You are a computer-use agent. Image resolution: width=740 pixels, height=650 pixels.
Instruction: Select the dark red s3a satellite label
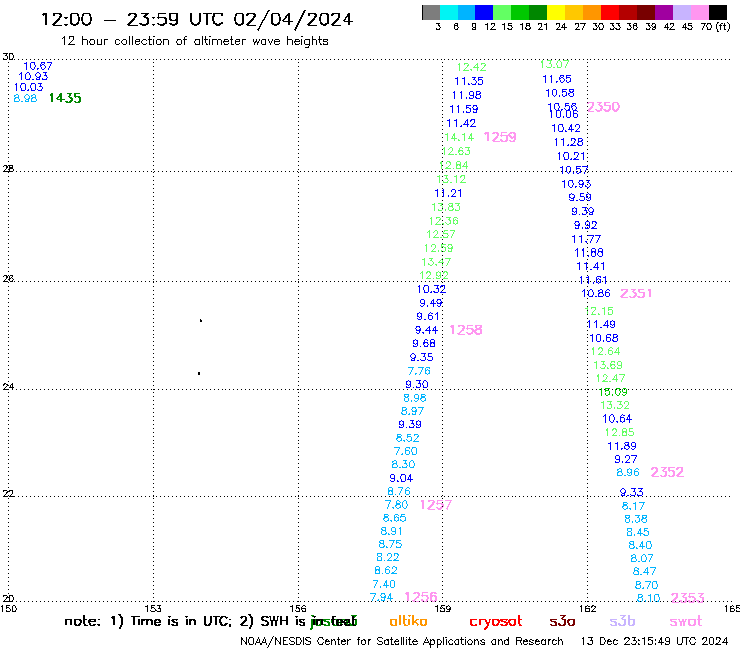562,621
